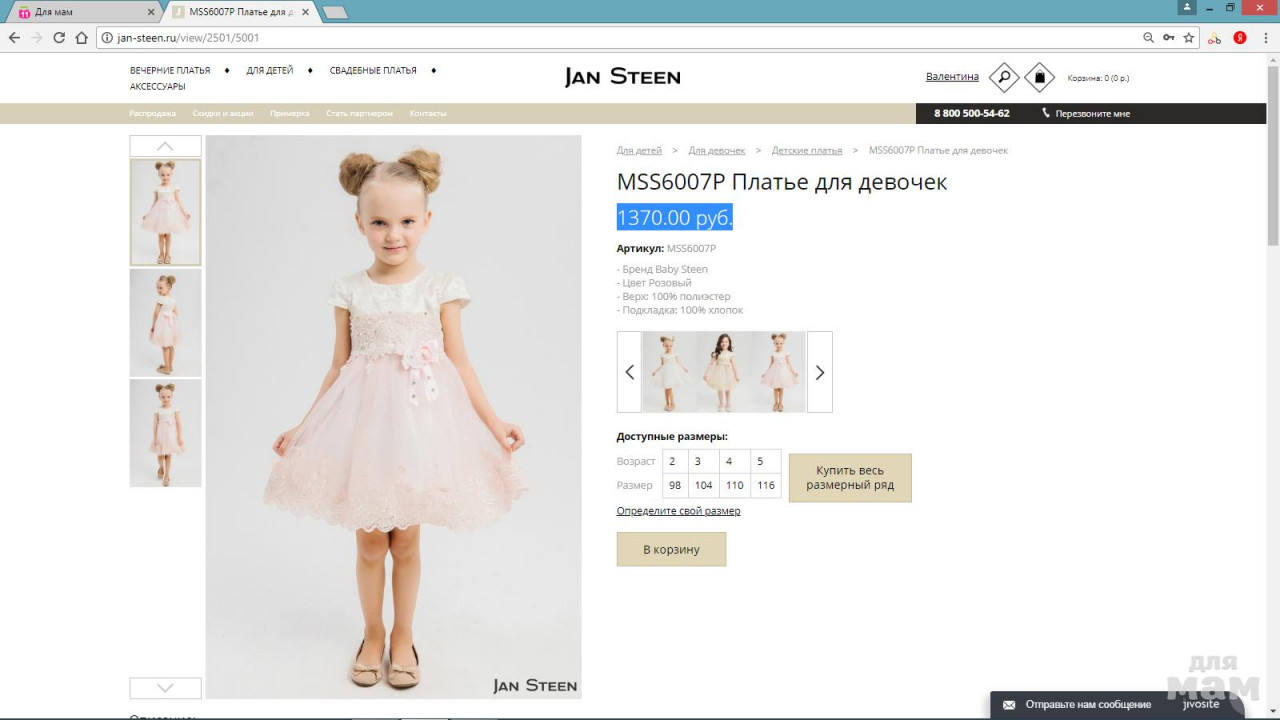Open the ВЕЧЕРНИЕ ПЛАТЬЯ menu
The image size is (1280, 720).
(x=170, y=71)
